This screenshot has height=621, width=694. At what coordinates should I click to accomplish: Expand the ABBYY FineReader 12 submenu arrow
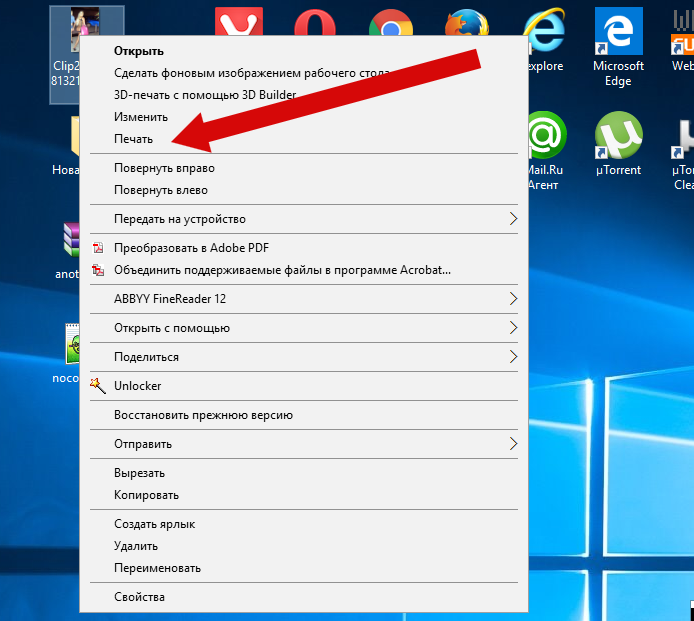pyautogui.click(x=513, y=299)
